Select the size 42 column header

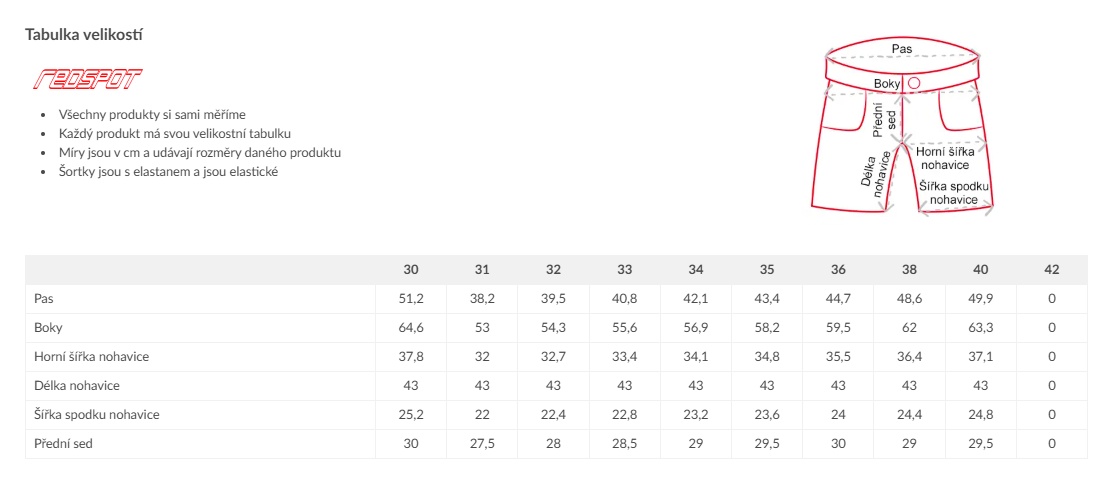(x=1052, y=269)
